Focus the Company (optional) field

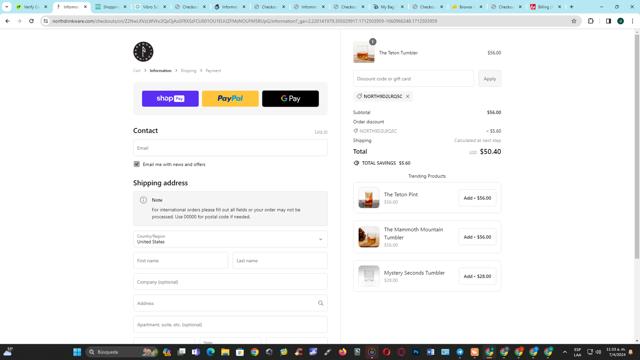(230, 282)
